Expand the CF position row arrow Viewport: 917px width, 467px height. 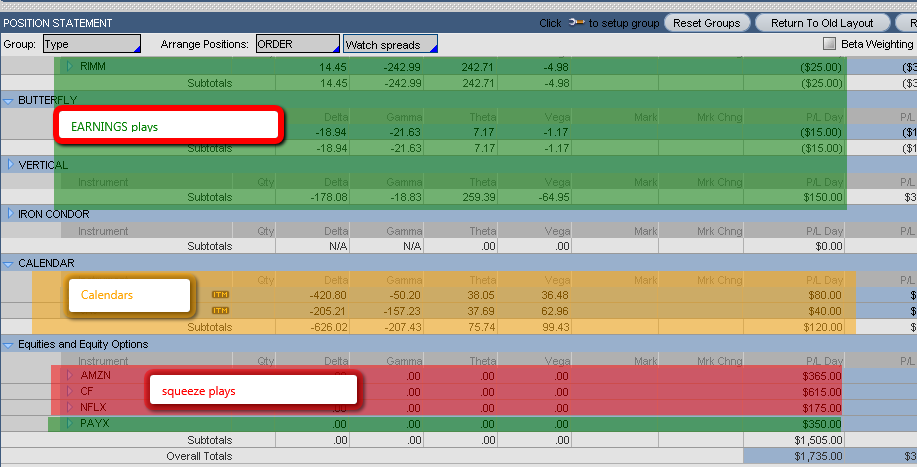(70, 391)
